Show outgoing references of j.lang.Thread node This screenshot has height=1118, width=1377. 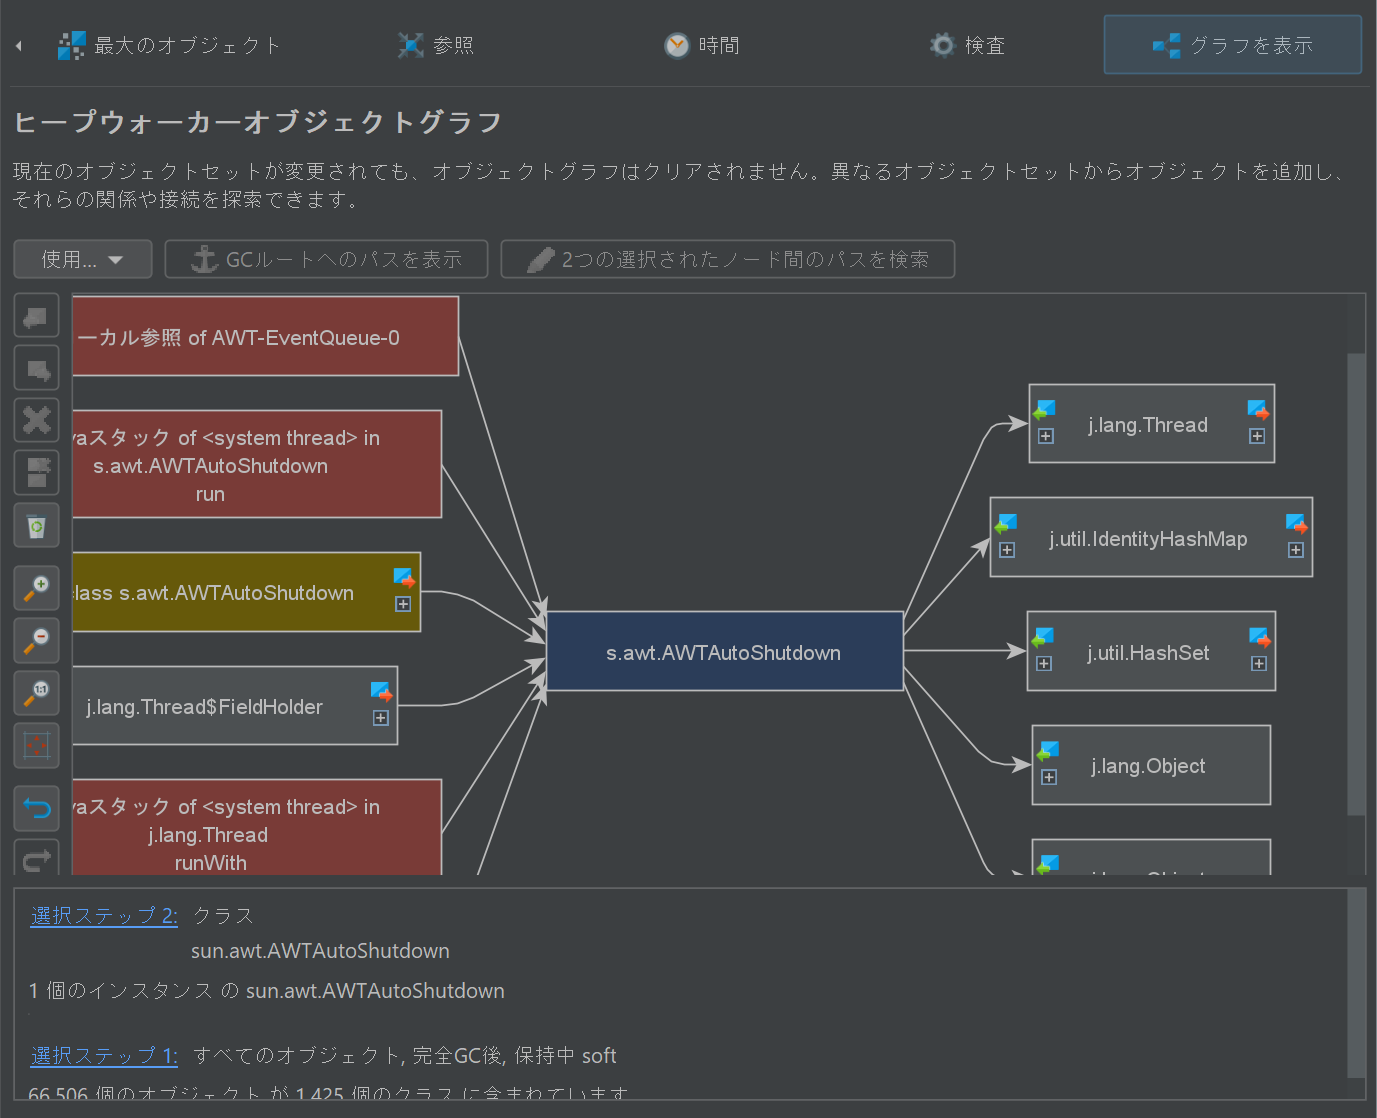point(1258,410)
